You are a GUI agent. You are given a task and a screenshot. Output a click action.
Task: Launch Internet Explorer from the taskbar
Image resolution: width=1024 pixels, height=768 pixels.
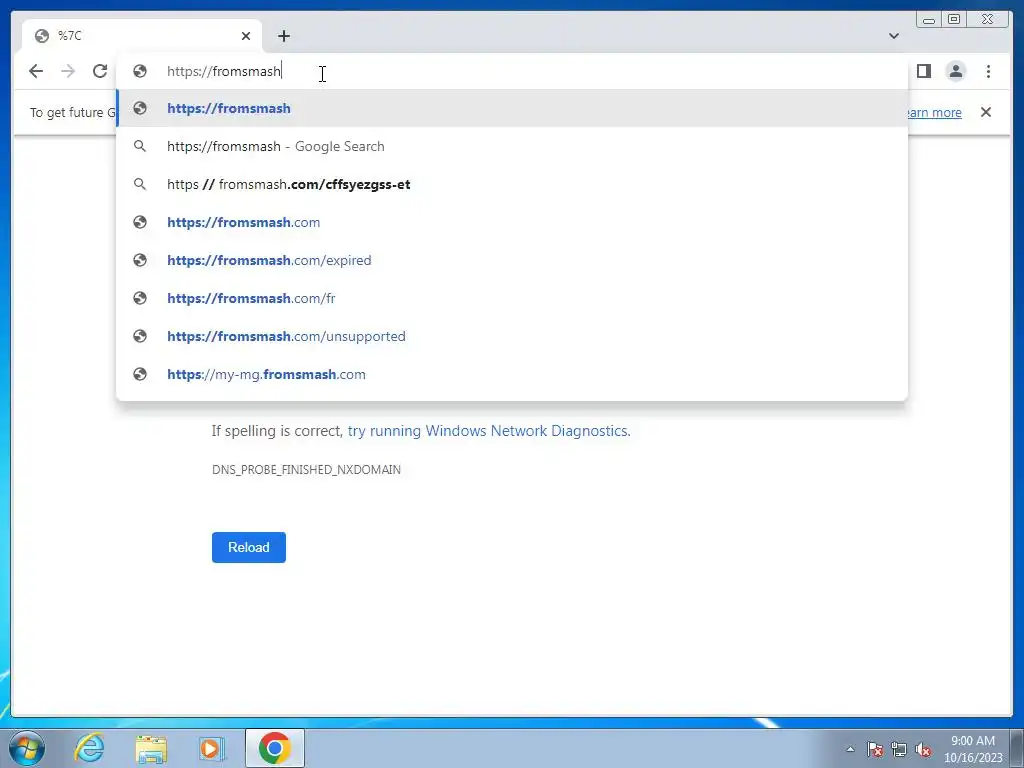click(89, 748)
